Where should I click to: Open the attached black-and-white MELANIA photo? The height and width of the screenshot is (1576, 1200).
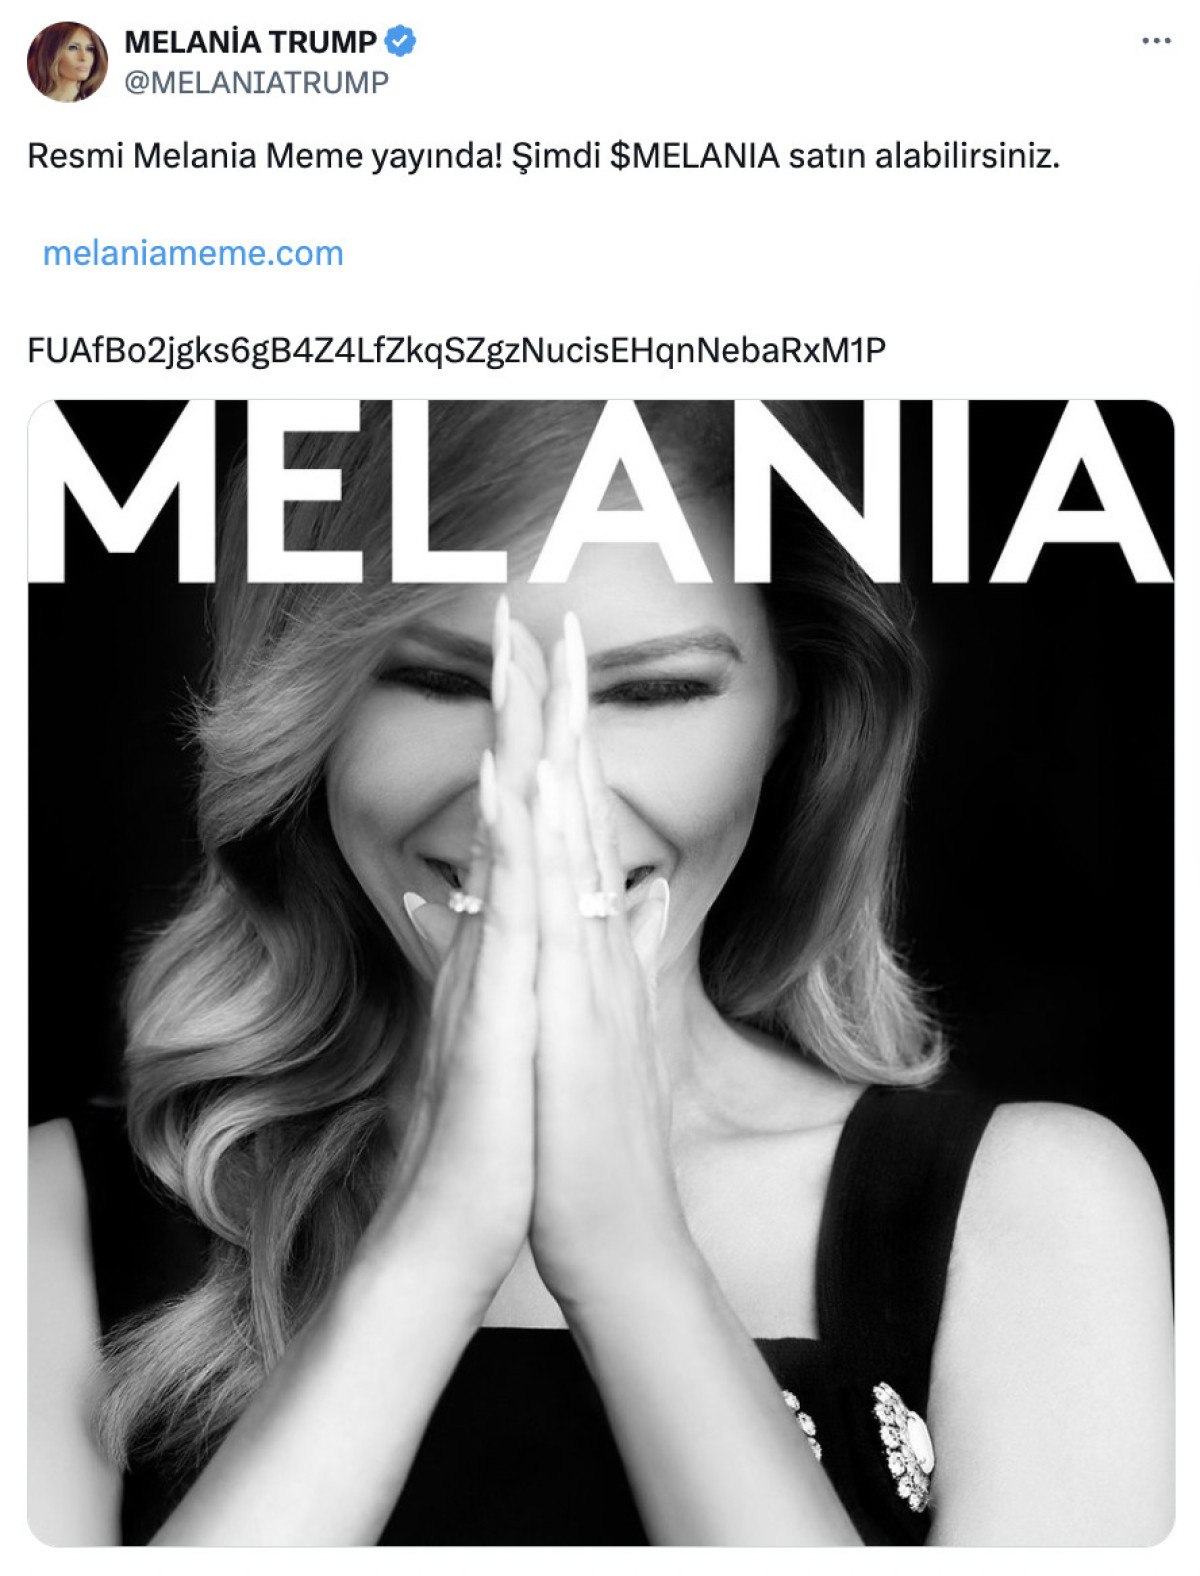pyautogui.click(x=601, y=973)
